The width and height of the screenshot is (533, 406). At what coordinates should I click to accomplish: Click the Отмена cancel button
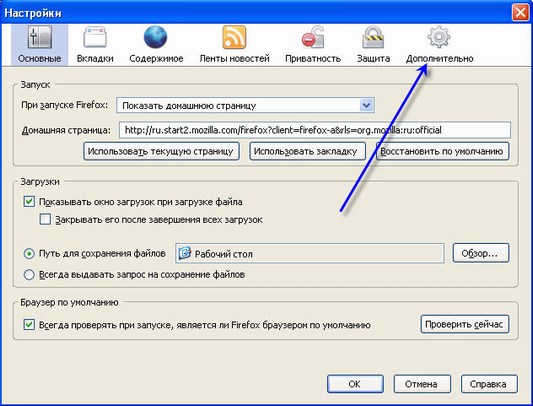[x=422, y=384]
